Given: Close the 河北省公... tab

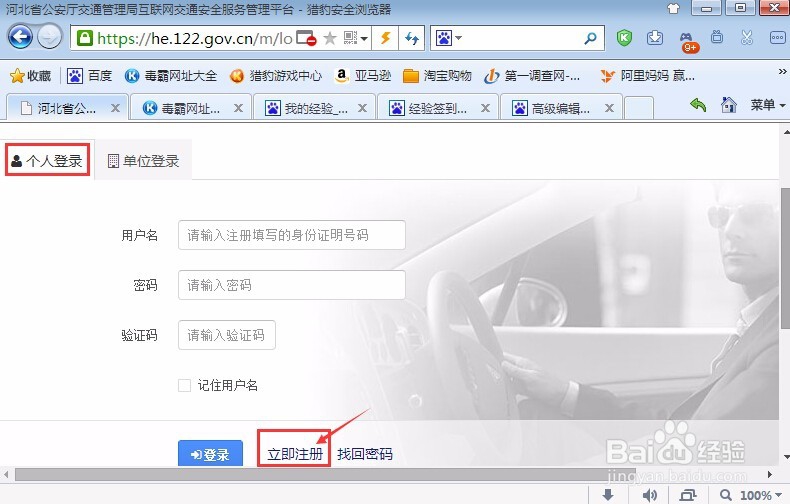Looking at the screenshot, I should tap(115, 108).
